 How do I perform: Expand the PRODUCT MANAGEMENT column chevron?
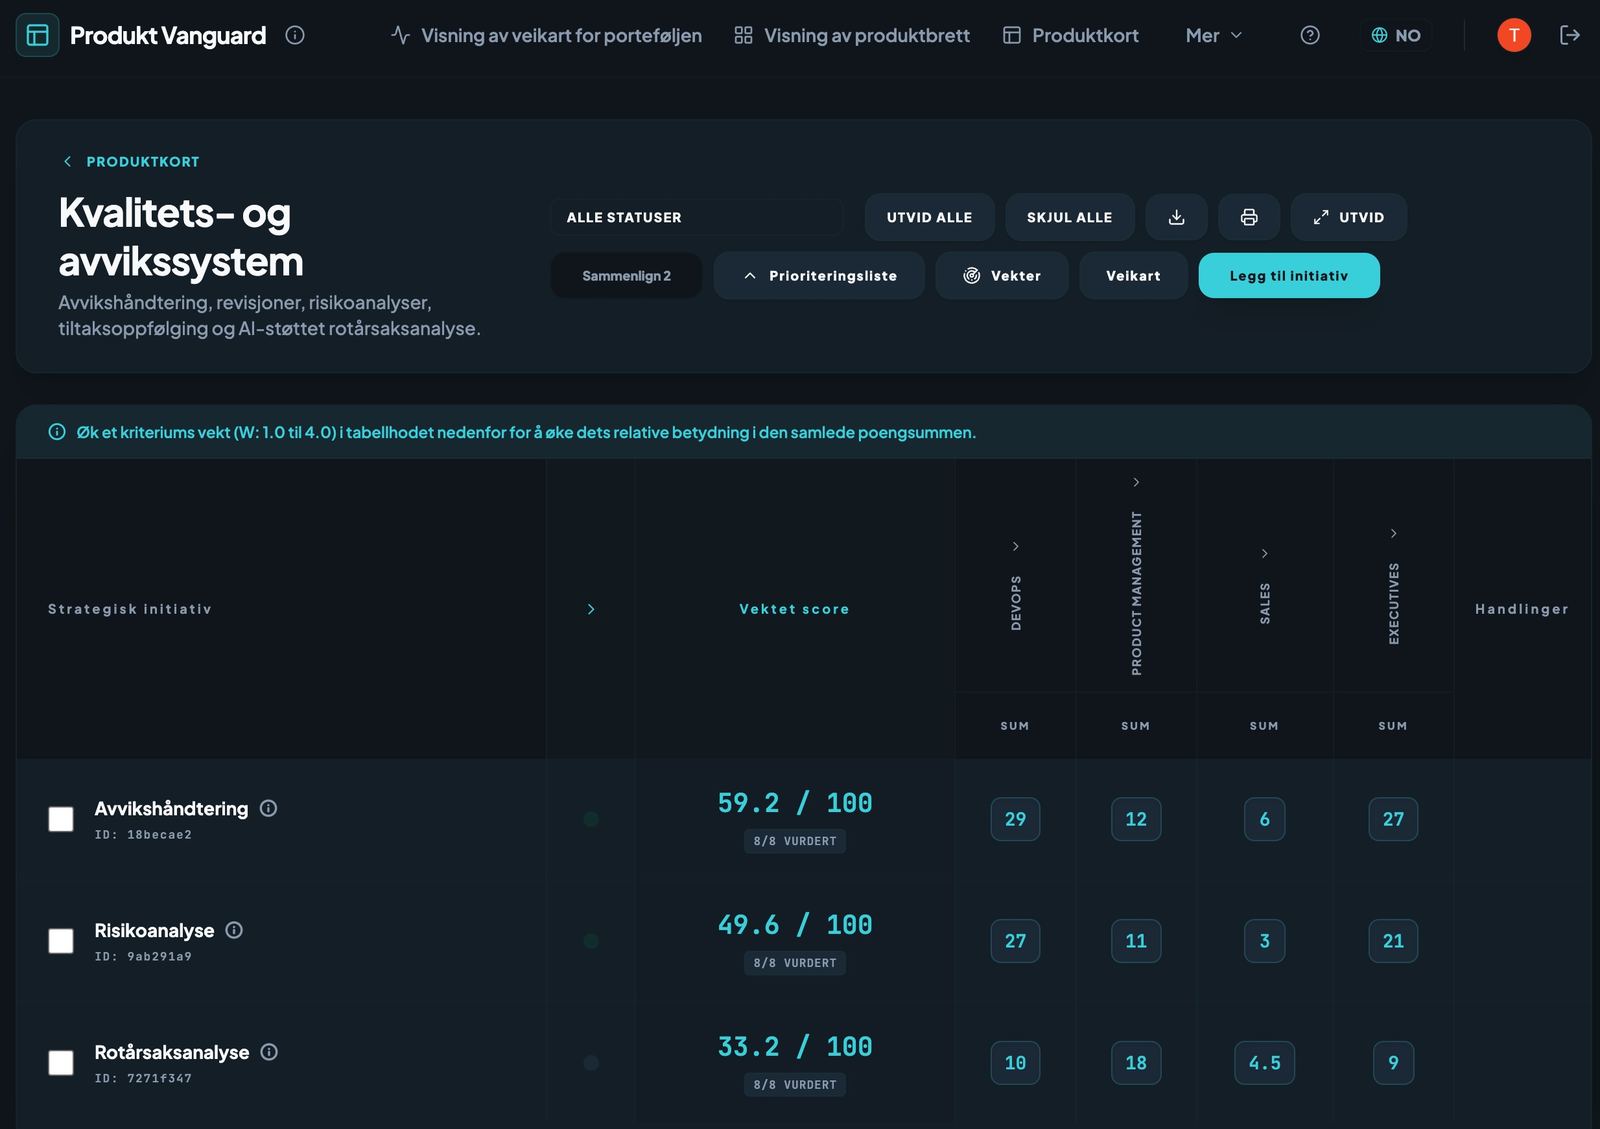[1136, 482]
